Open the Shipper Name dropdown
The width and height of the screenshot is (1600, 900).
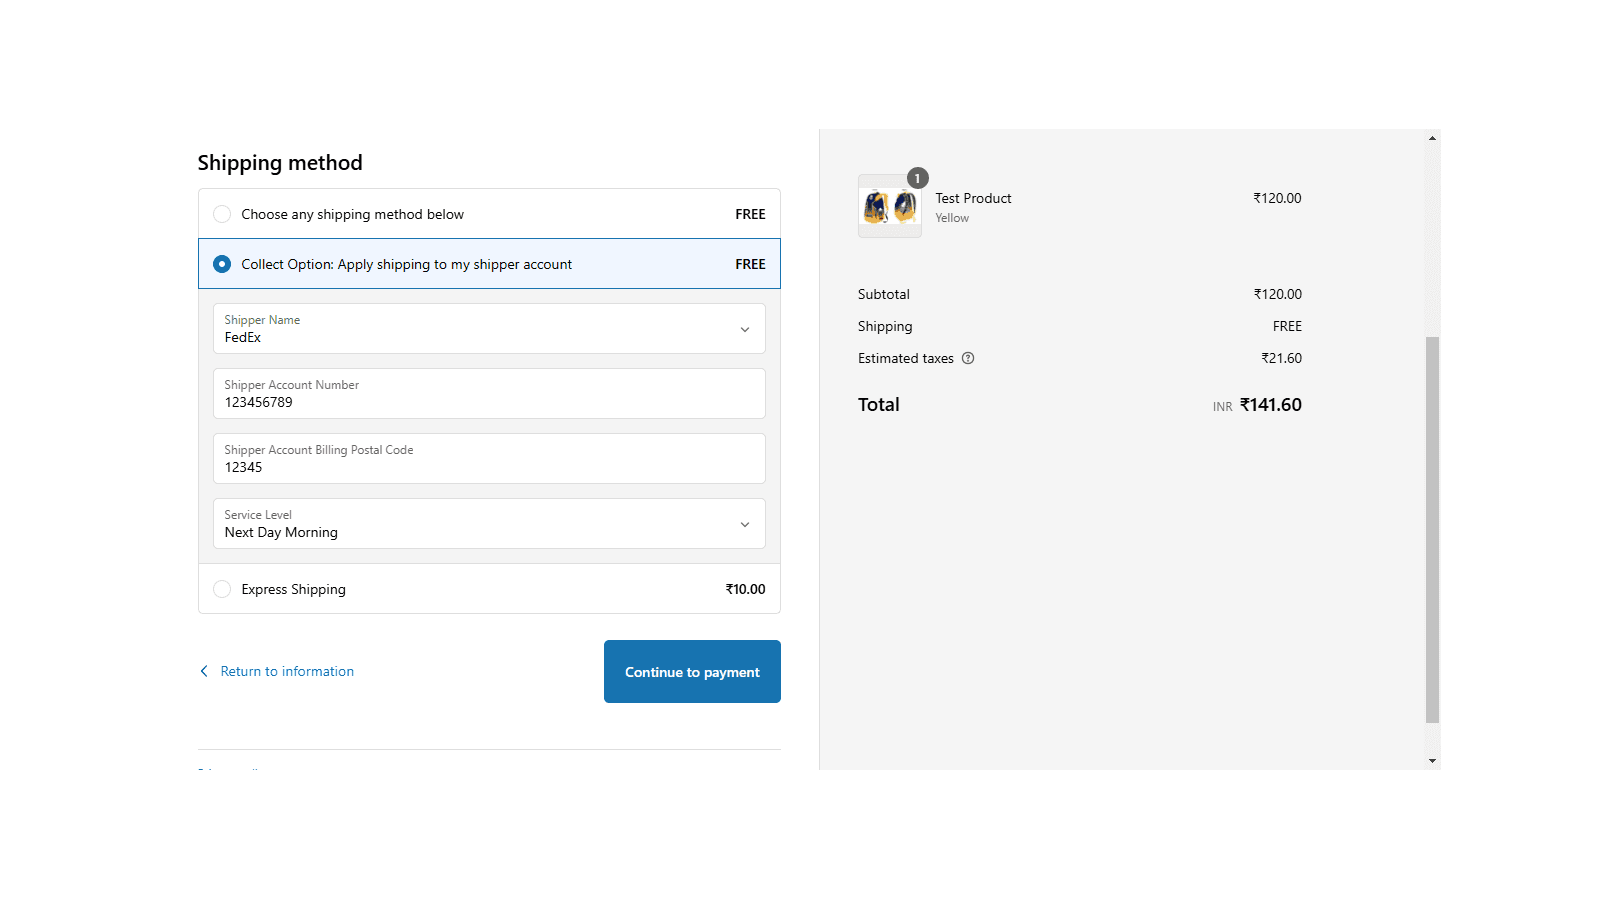488,329
